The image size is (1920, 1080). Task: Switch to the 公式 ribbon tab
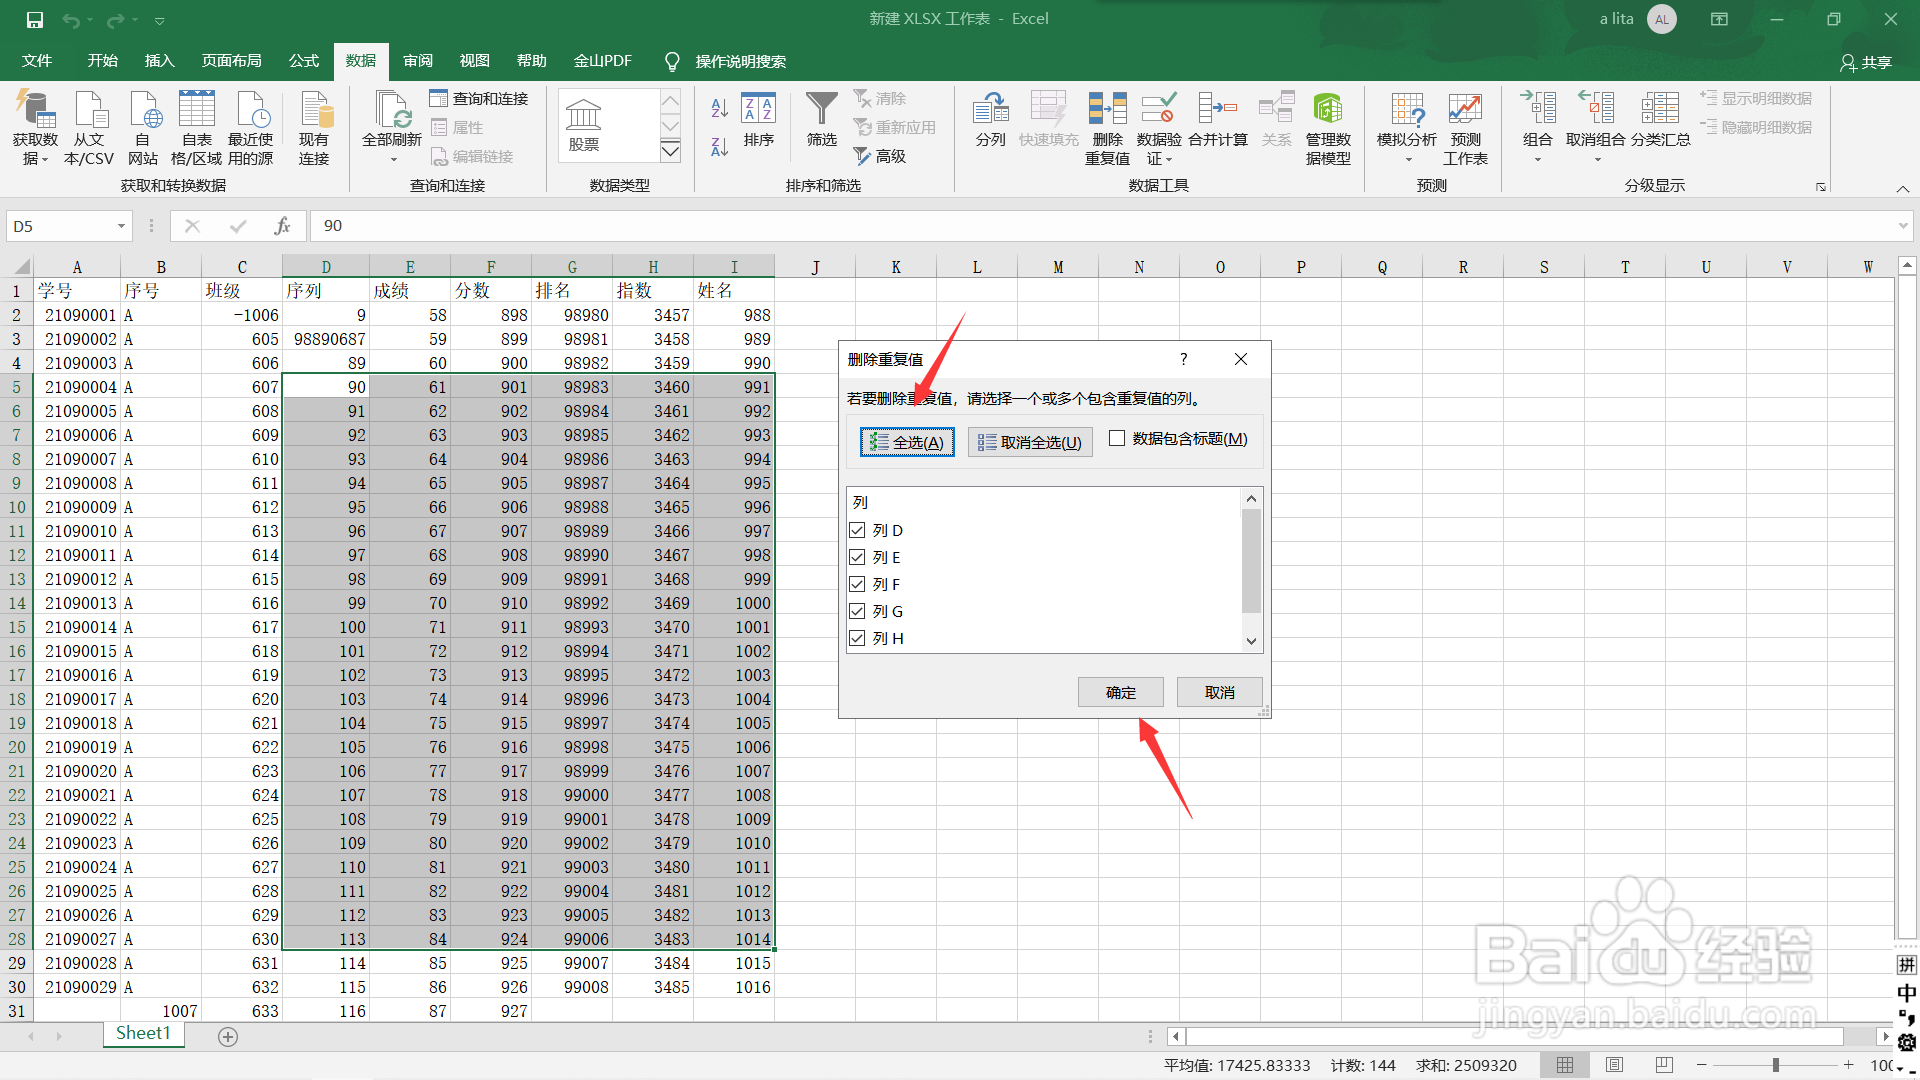pos(303,61)
